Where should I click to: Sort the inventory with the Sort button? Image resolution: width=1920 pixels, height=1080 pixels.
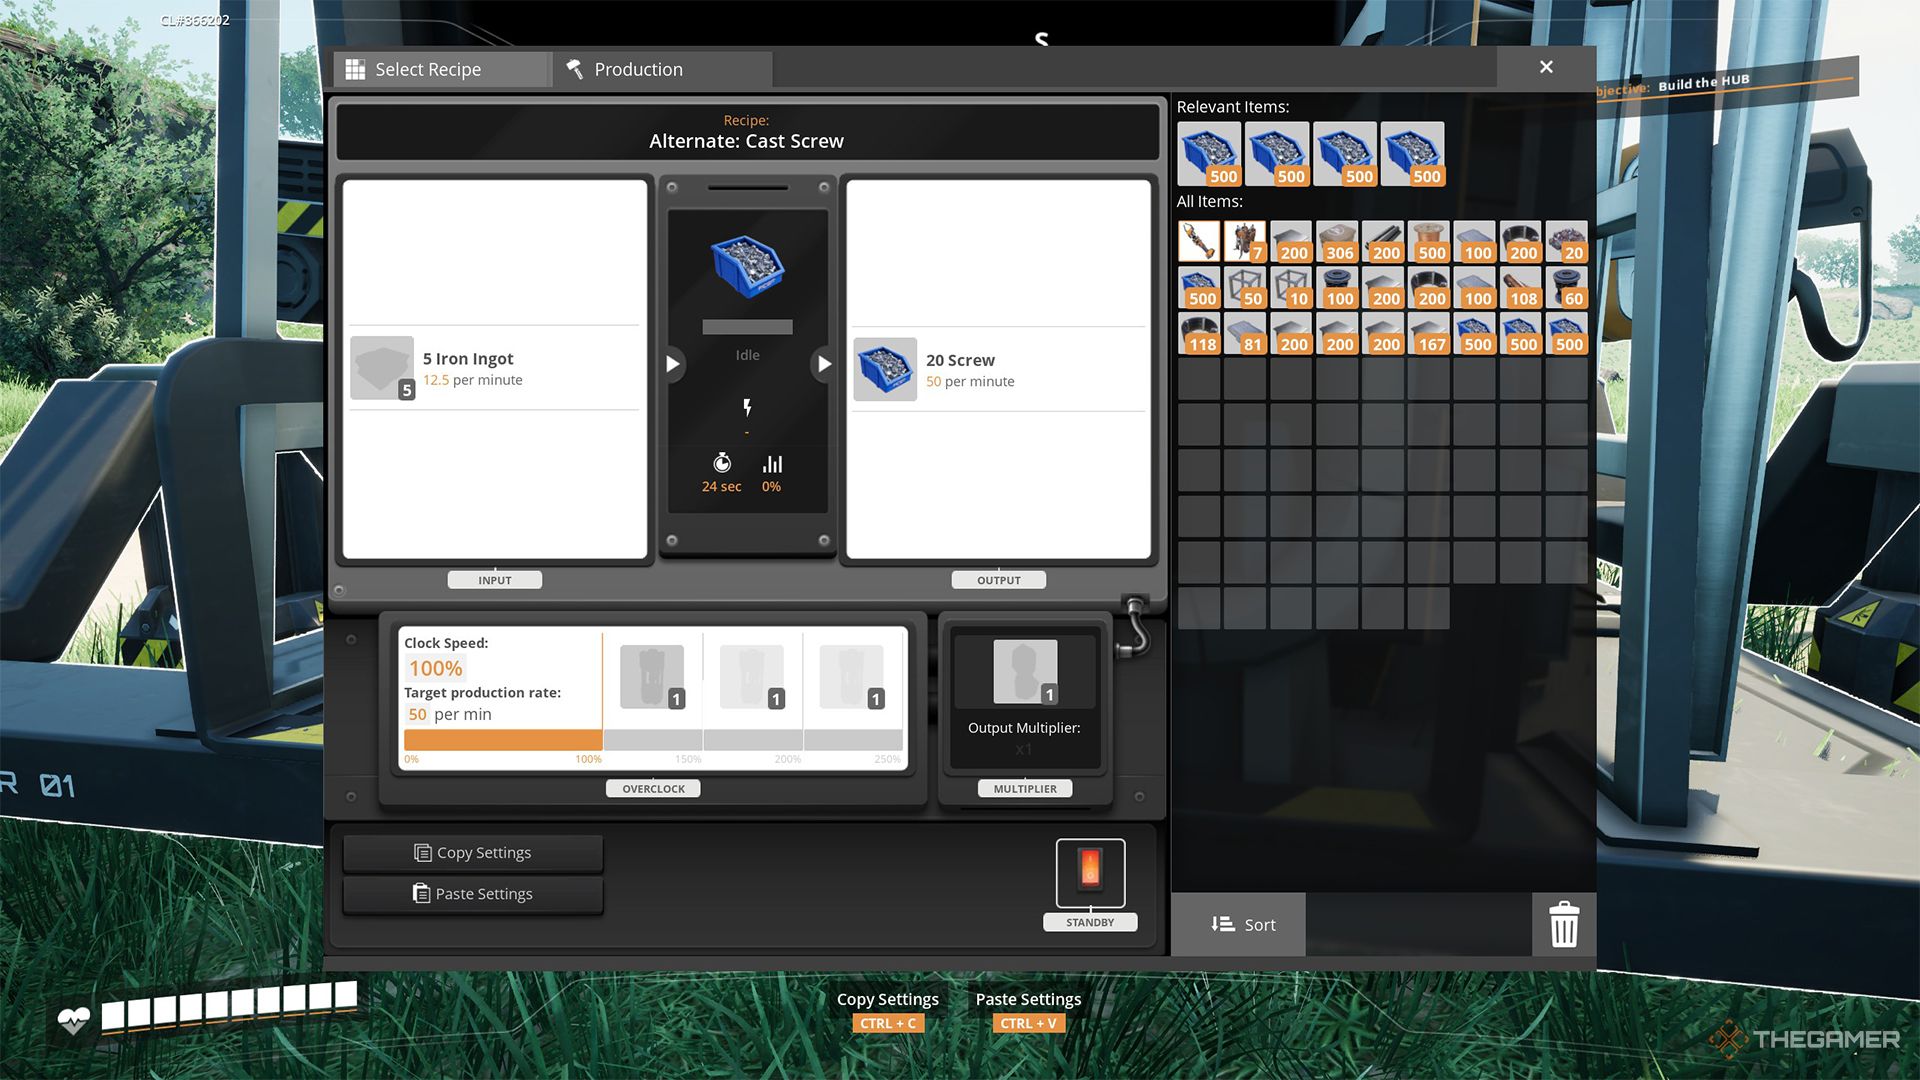pyautogui.click(x=1238, y=925)
